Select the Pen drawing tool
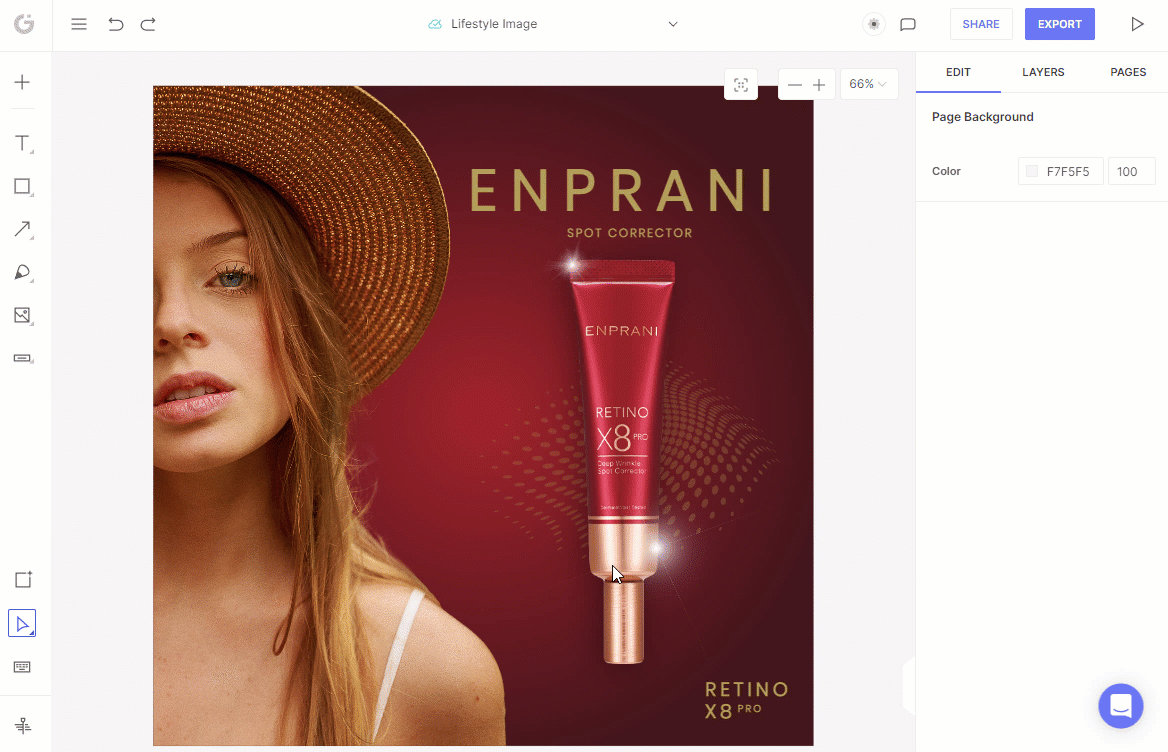 23,273
